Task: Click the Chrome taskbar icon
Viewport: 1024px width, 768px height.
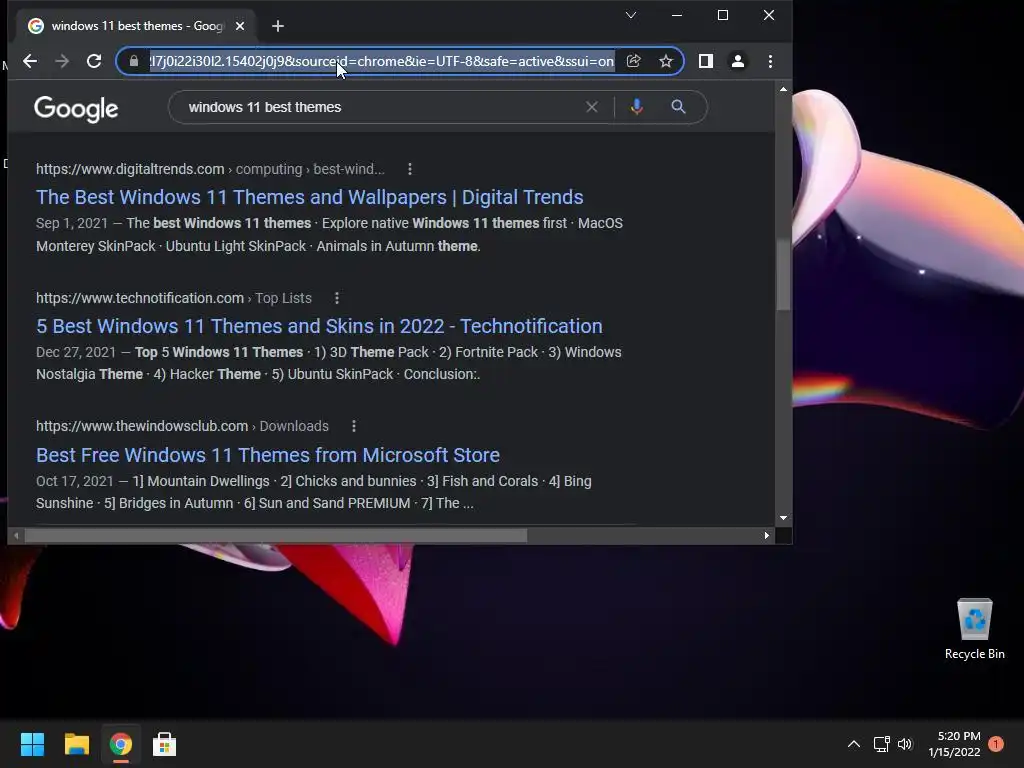Action: coord(121,744)
